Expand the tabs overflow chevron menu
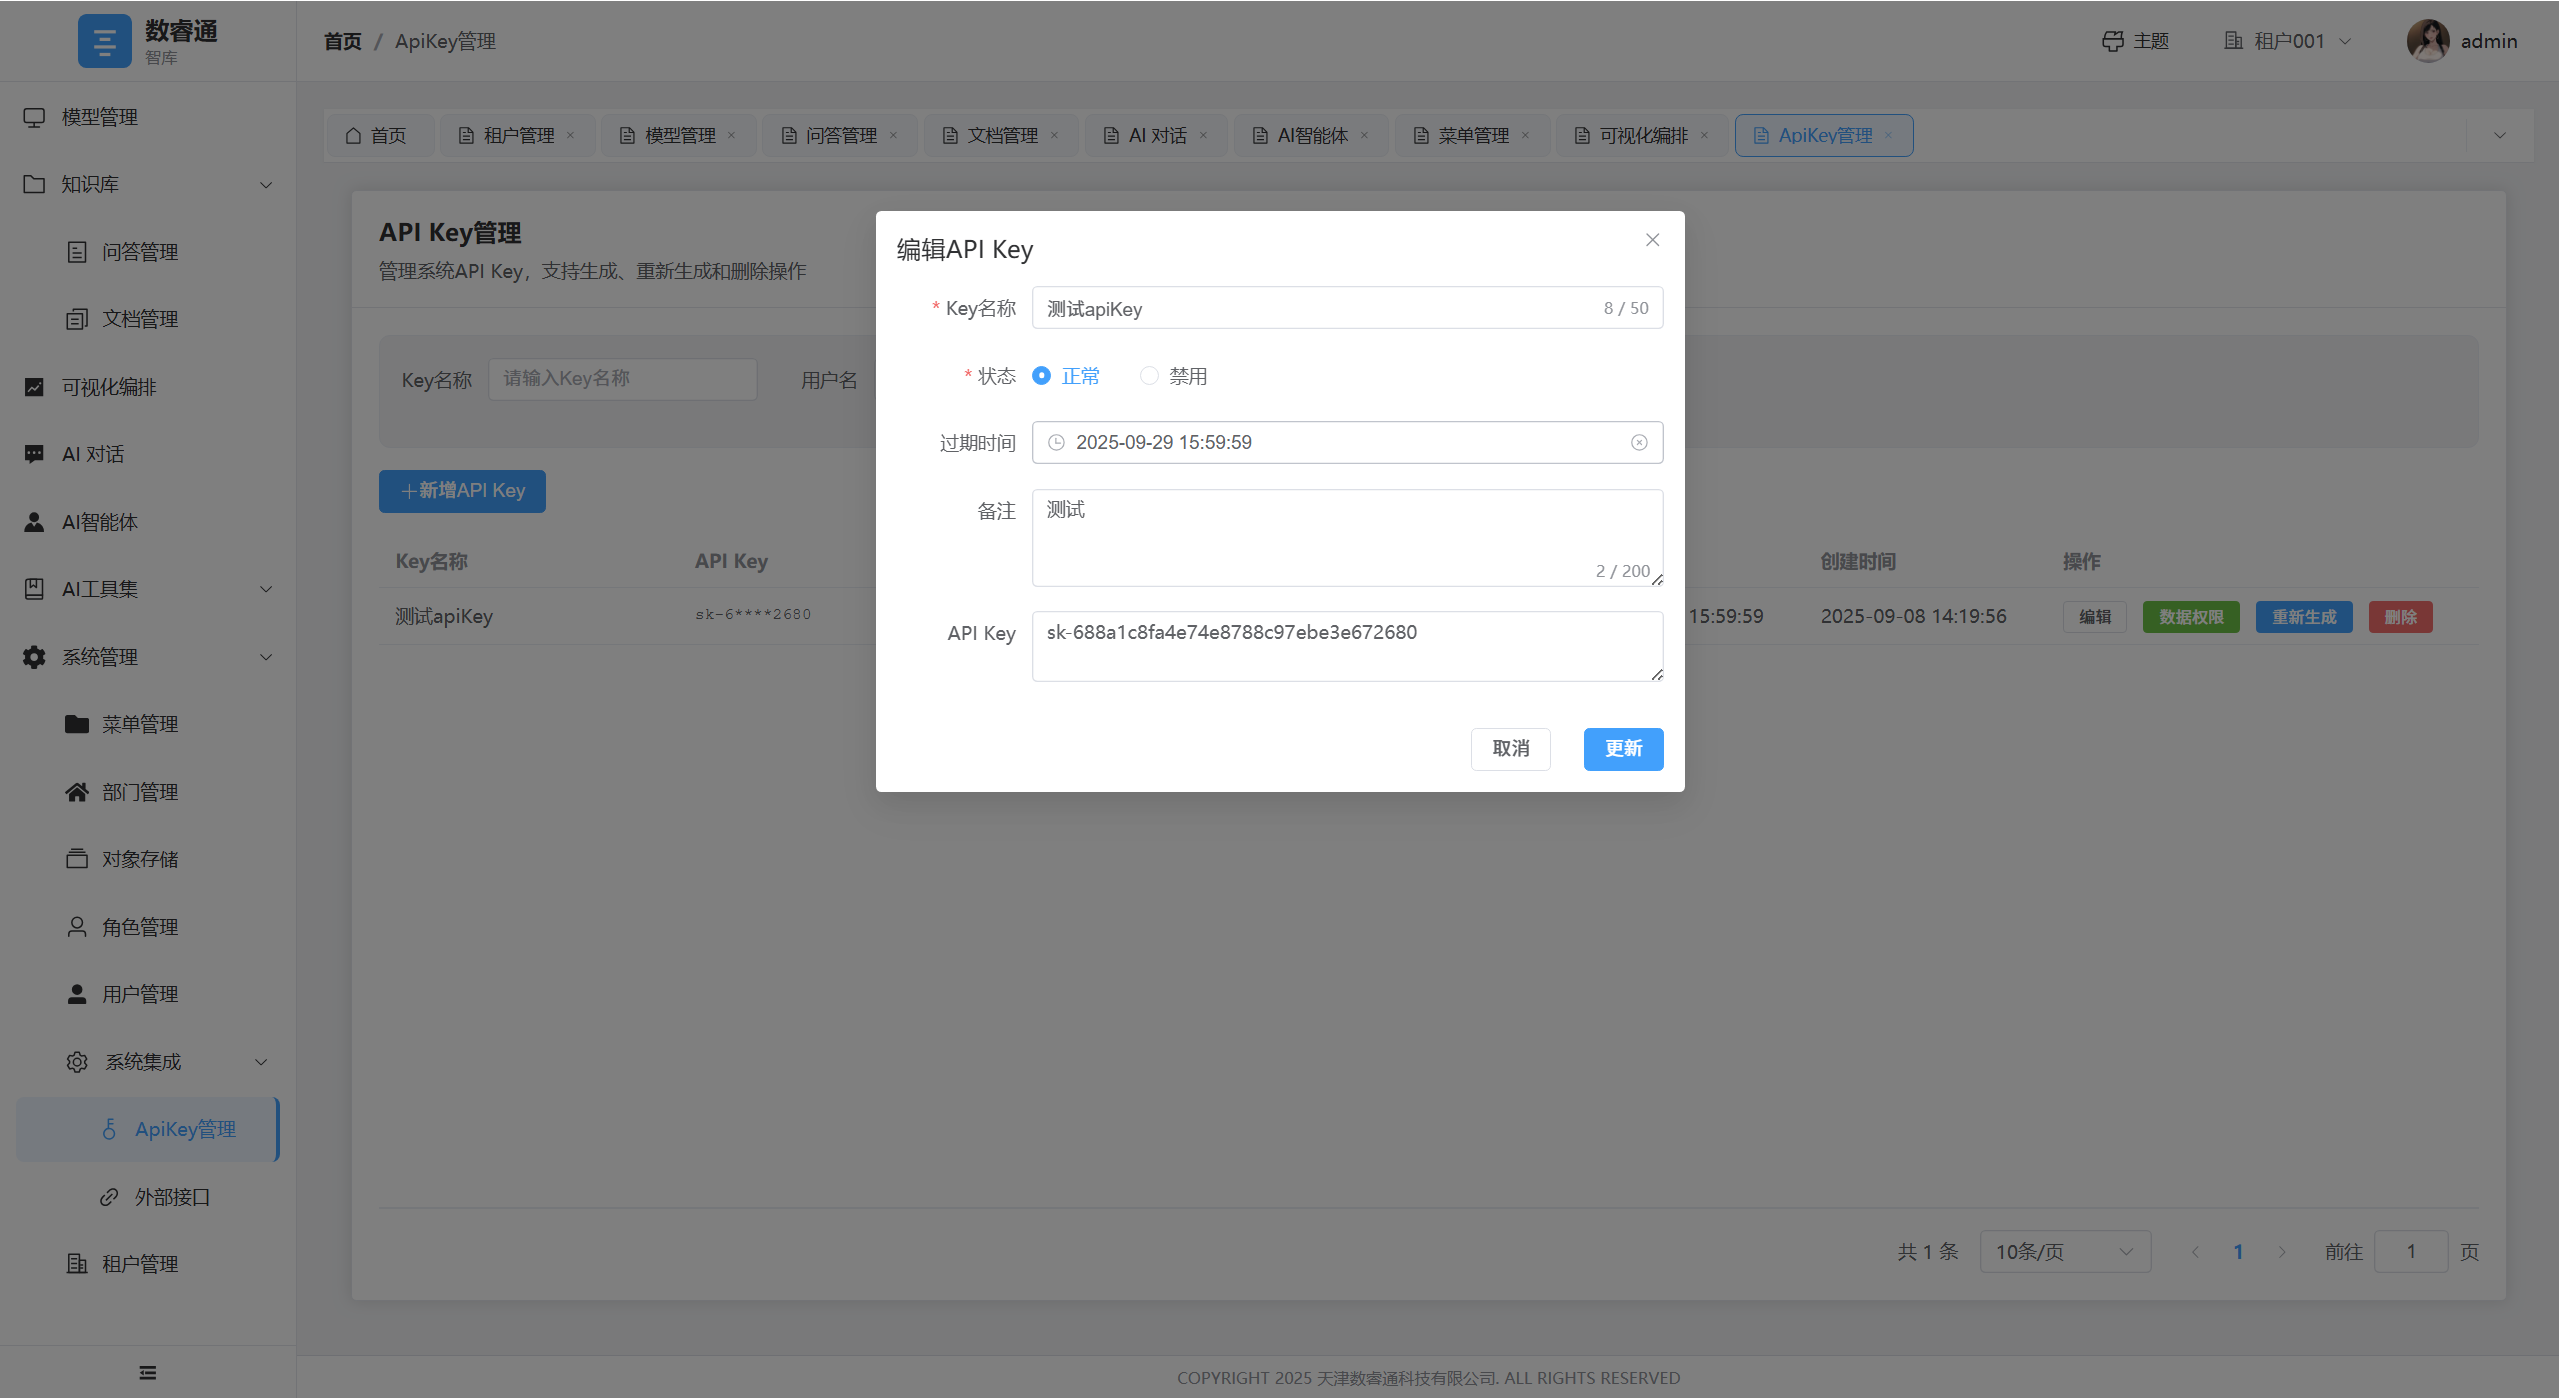2559x1398 pixels. [x=2499, y=135]
